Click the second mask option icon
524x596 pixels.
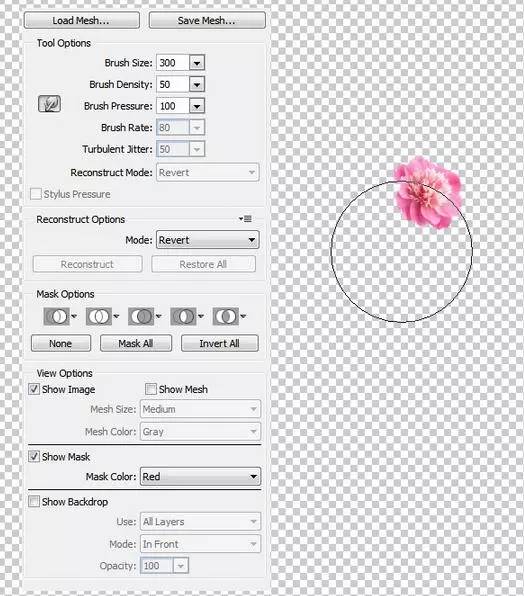[99, 316]
